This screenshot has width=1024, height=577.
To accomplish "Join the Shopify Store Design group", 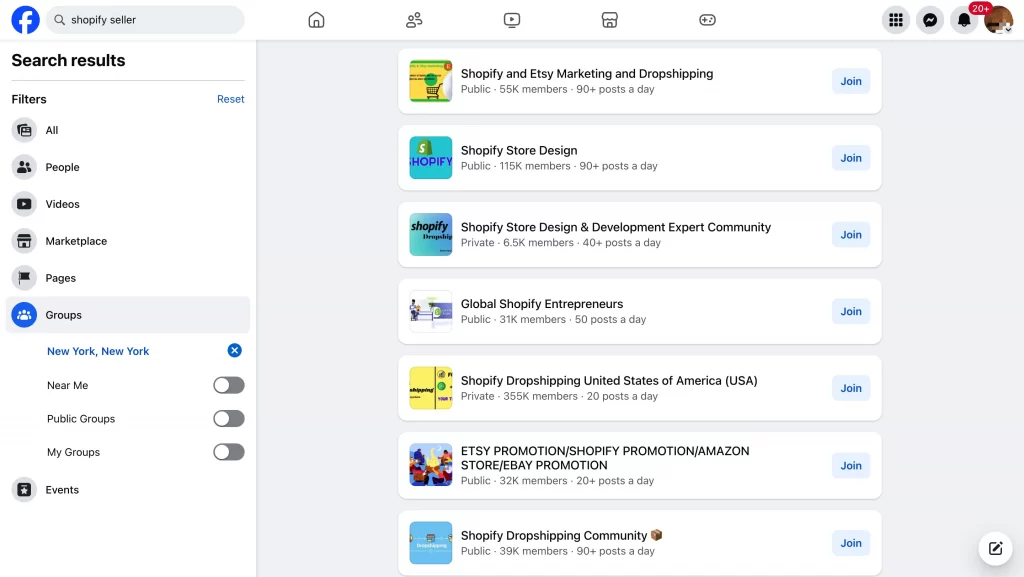I will click(x=851, y=158).
